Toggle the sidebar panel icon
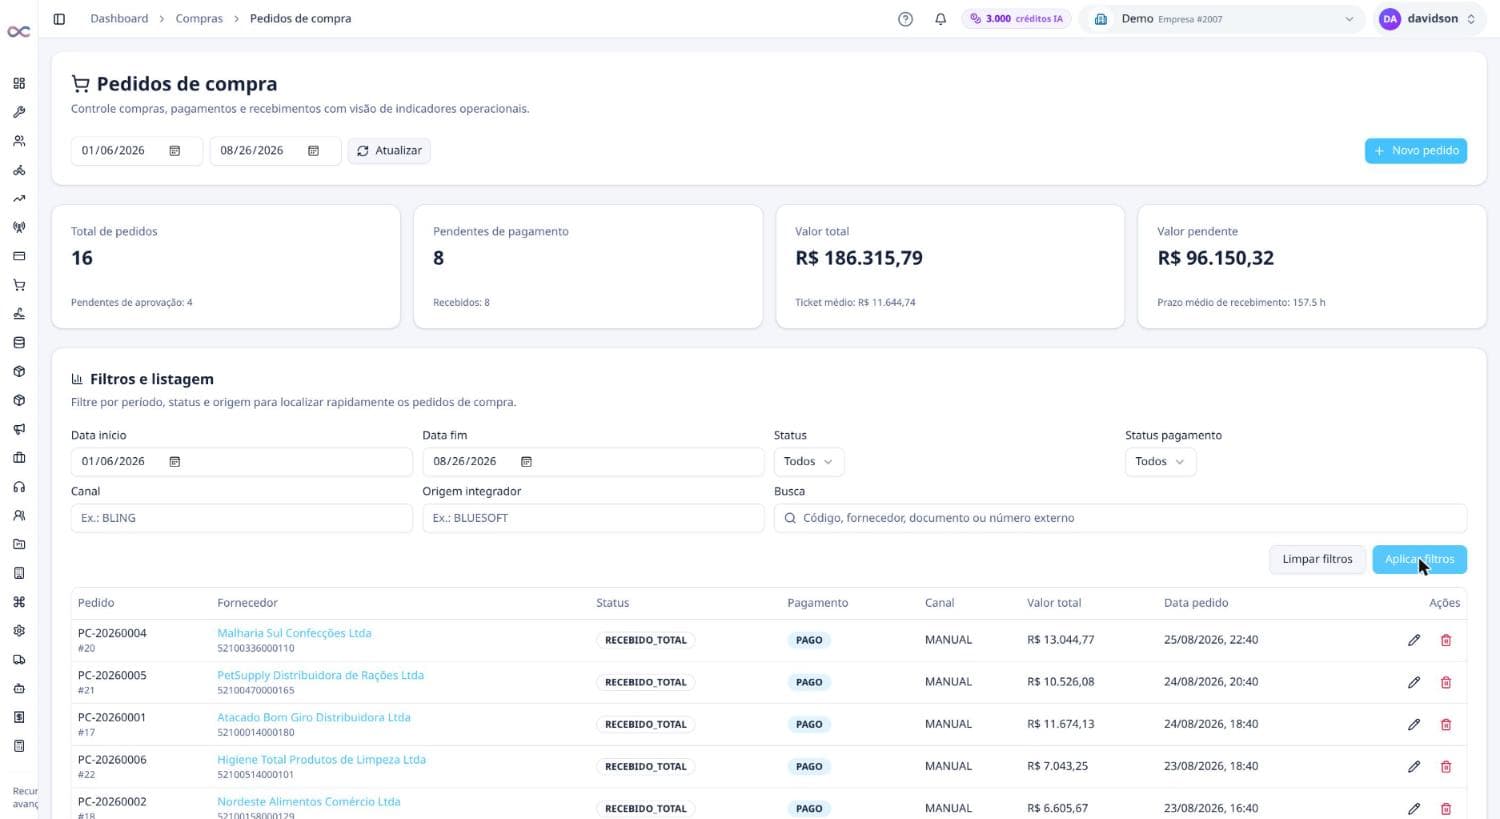 [59, 19]
